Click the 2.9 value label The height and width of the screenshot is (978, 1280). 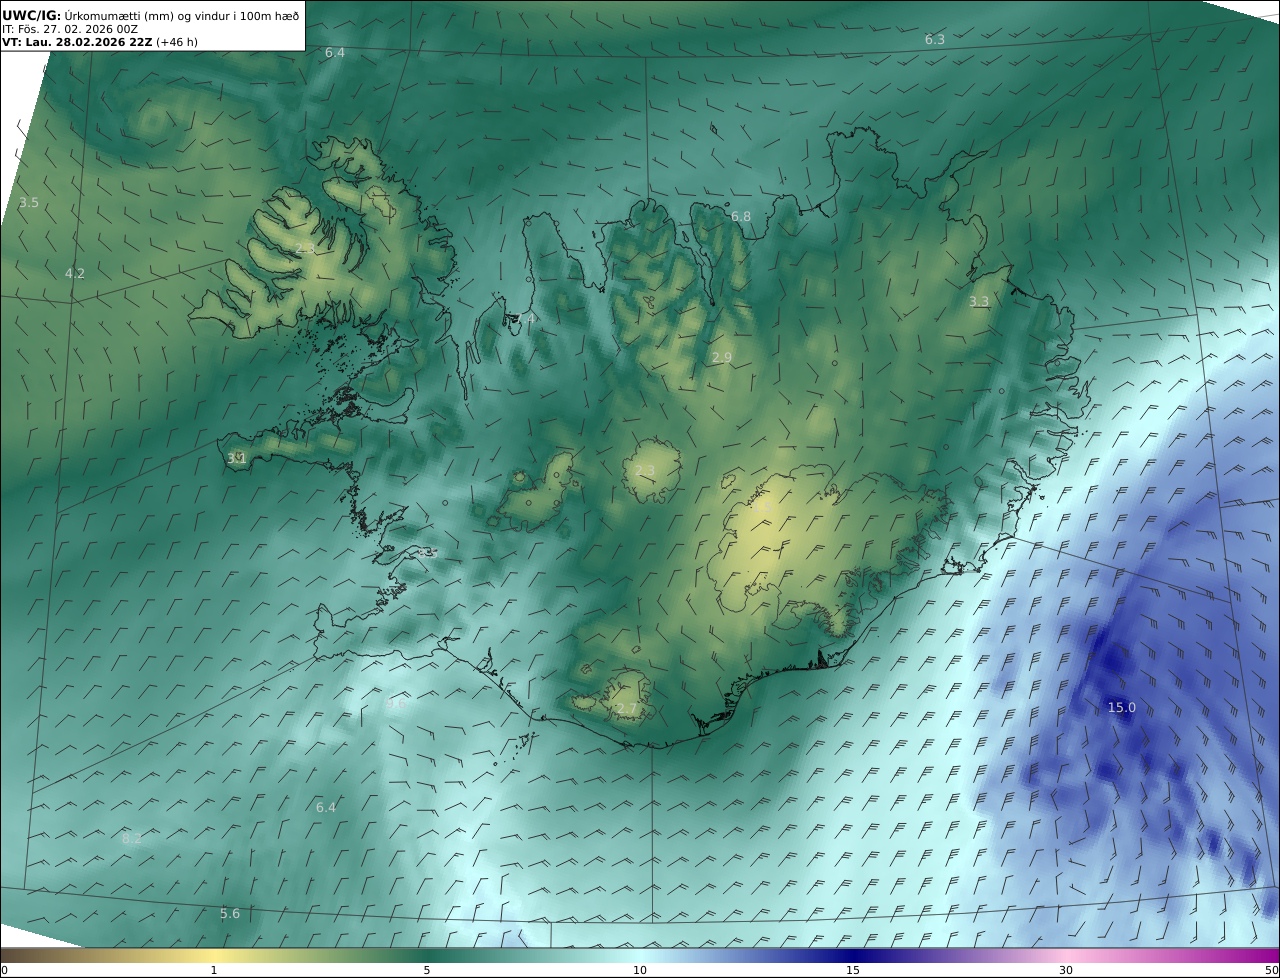coord(721,357)
